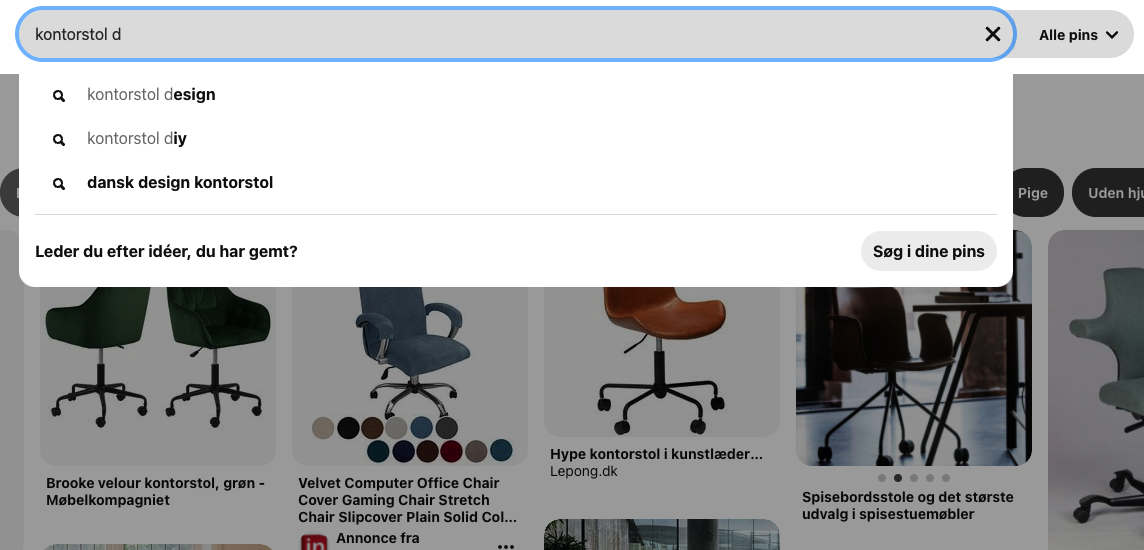Focus the search field containing 'kontorstol d'
The image size is (1144, 550).
coord(503,34)
